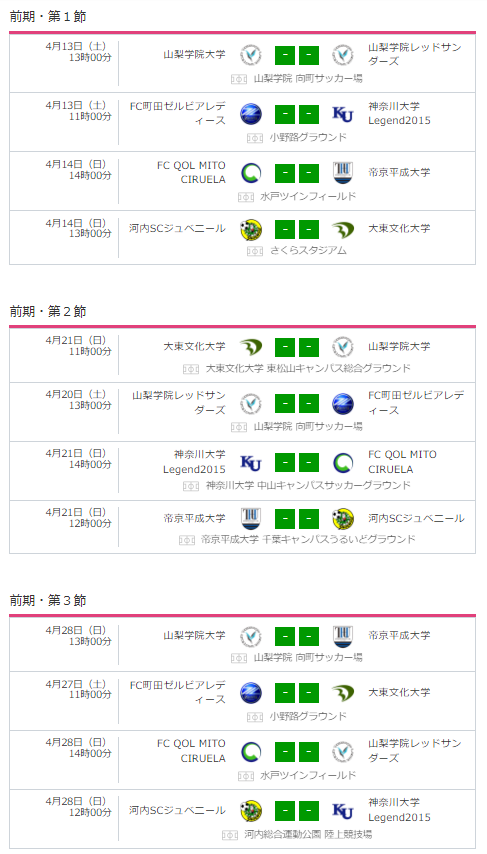Click FC QOL MITO CIRUELA logo in 第1節
This screenshot has height=854, width=487.
tap(251, 173)
